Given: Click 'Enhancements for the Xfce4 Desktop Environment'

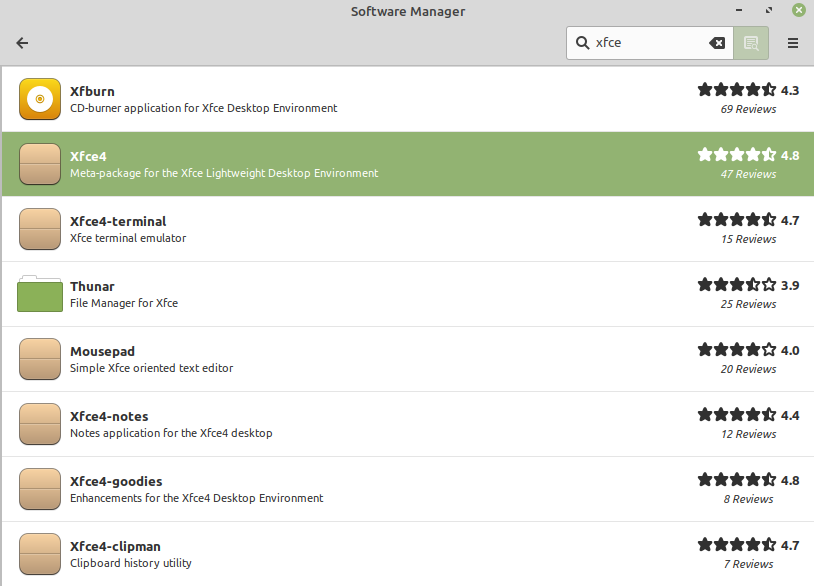Looking at the screenshot, I should tap(197, 498).
